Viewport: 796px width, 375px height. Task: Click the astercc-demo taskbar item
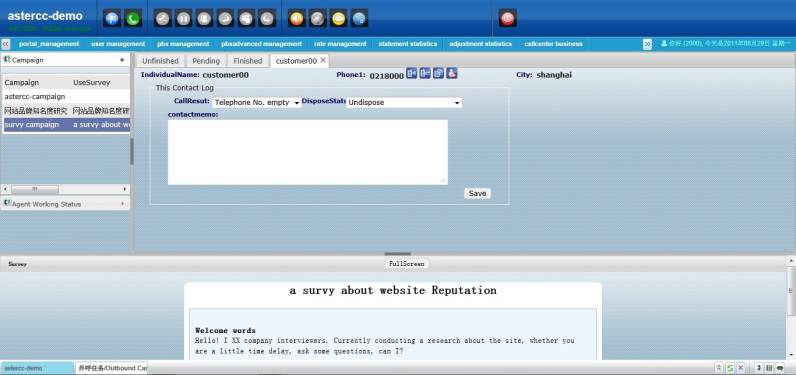coord(37,368)
